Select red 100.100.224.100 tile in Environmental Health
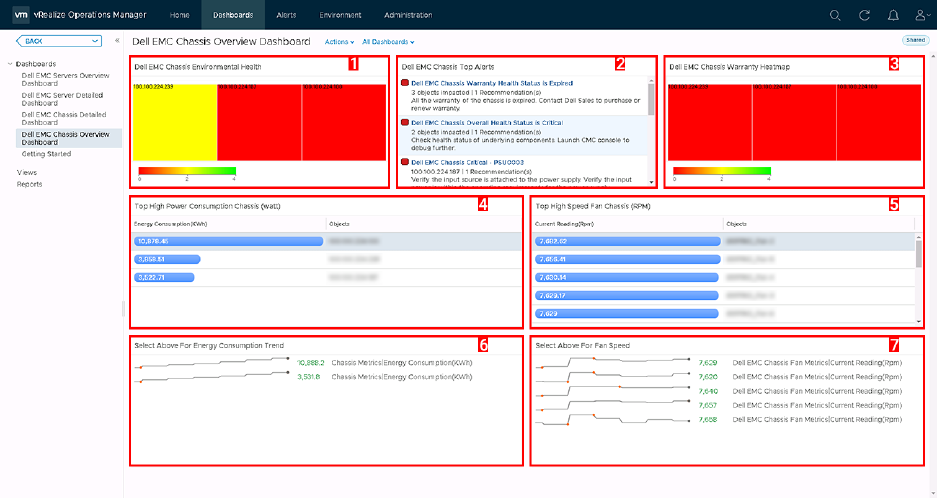 344,122
